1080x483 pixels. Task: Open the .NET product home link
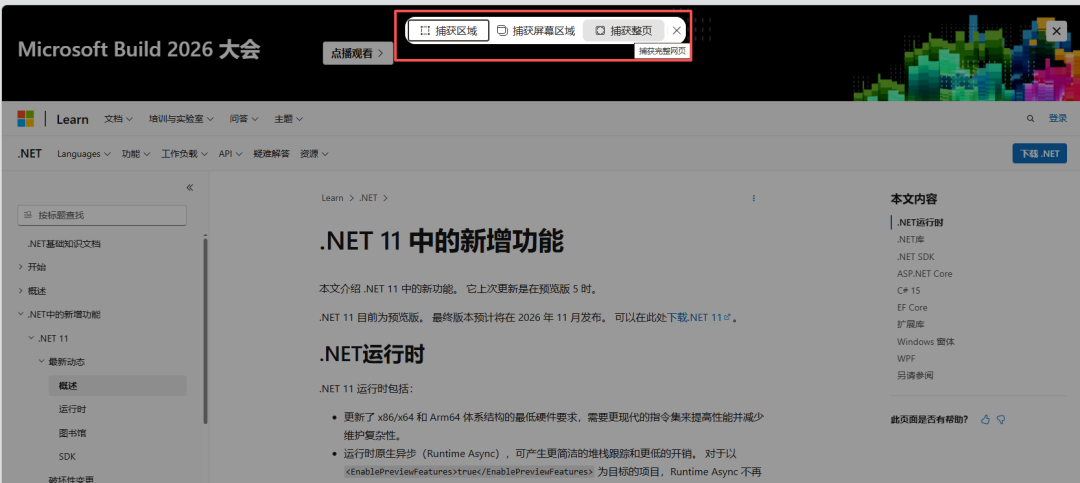click(30, 154)
